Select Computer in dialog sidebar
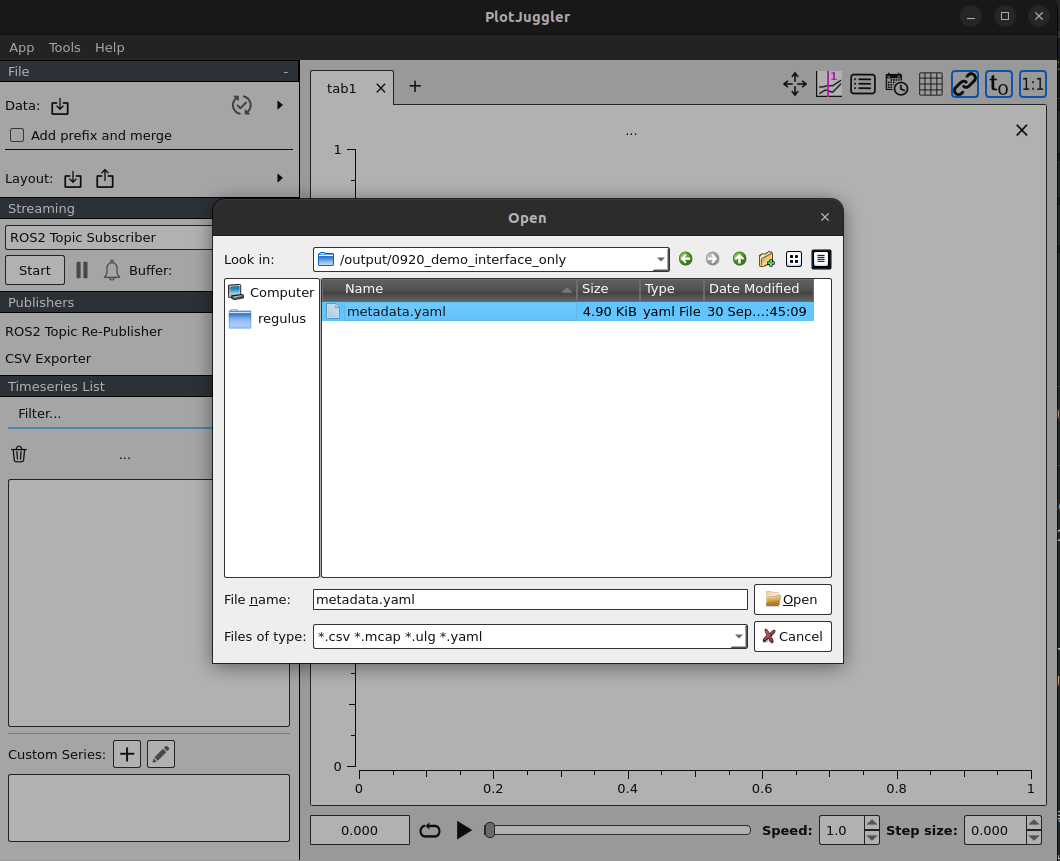The width and height of the screenshot is (1060, 861). click(x=271, y=292)
